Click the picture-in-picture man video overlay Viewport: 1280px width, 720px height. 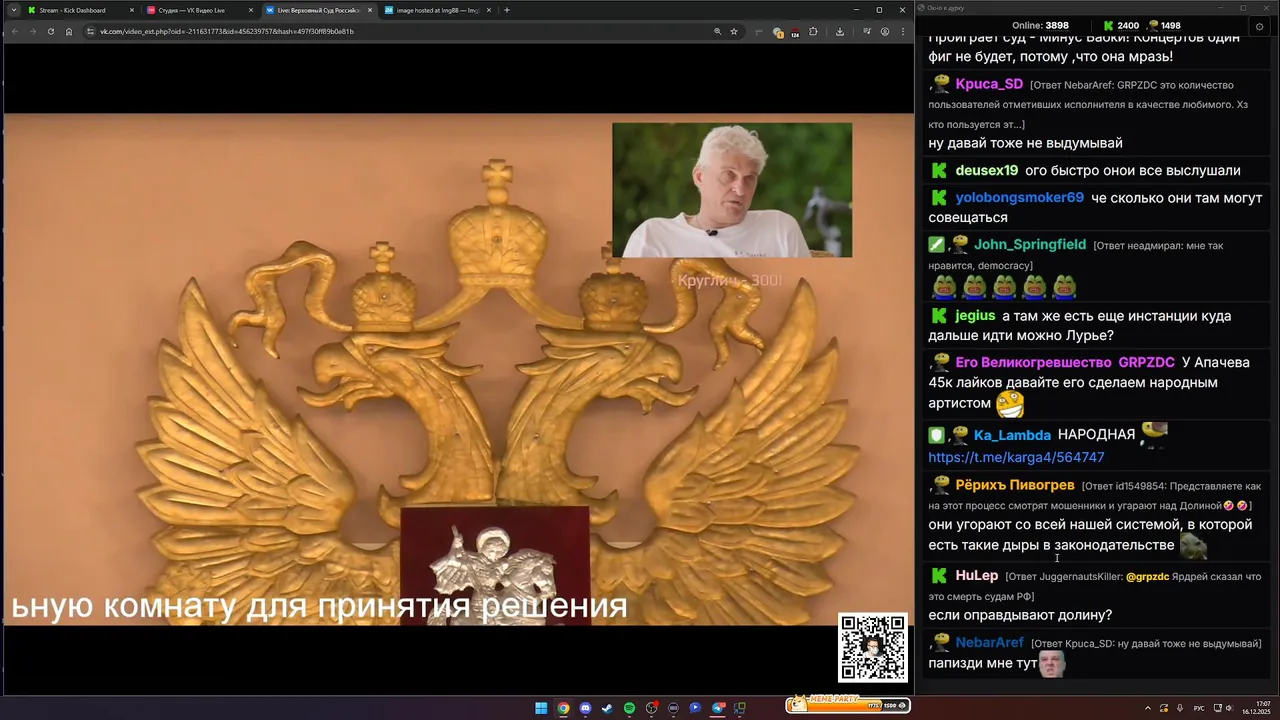(x=732, y=190)
